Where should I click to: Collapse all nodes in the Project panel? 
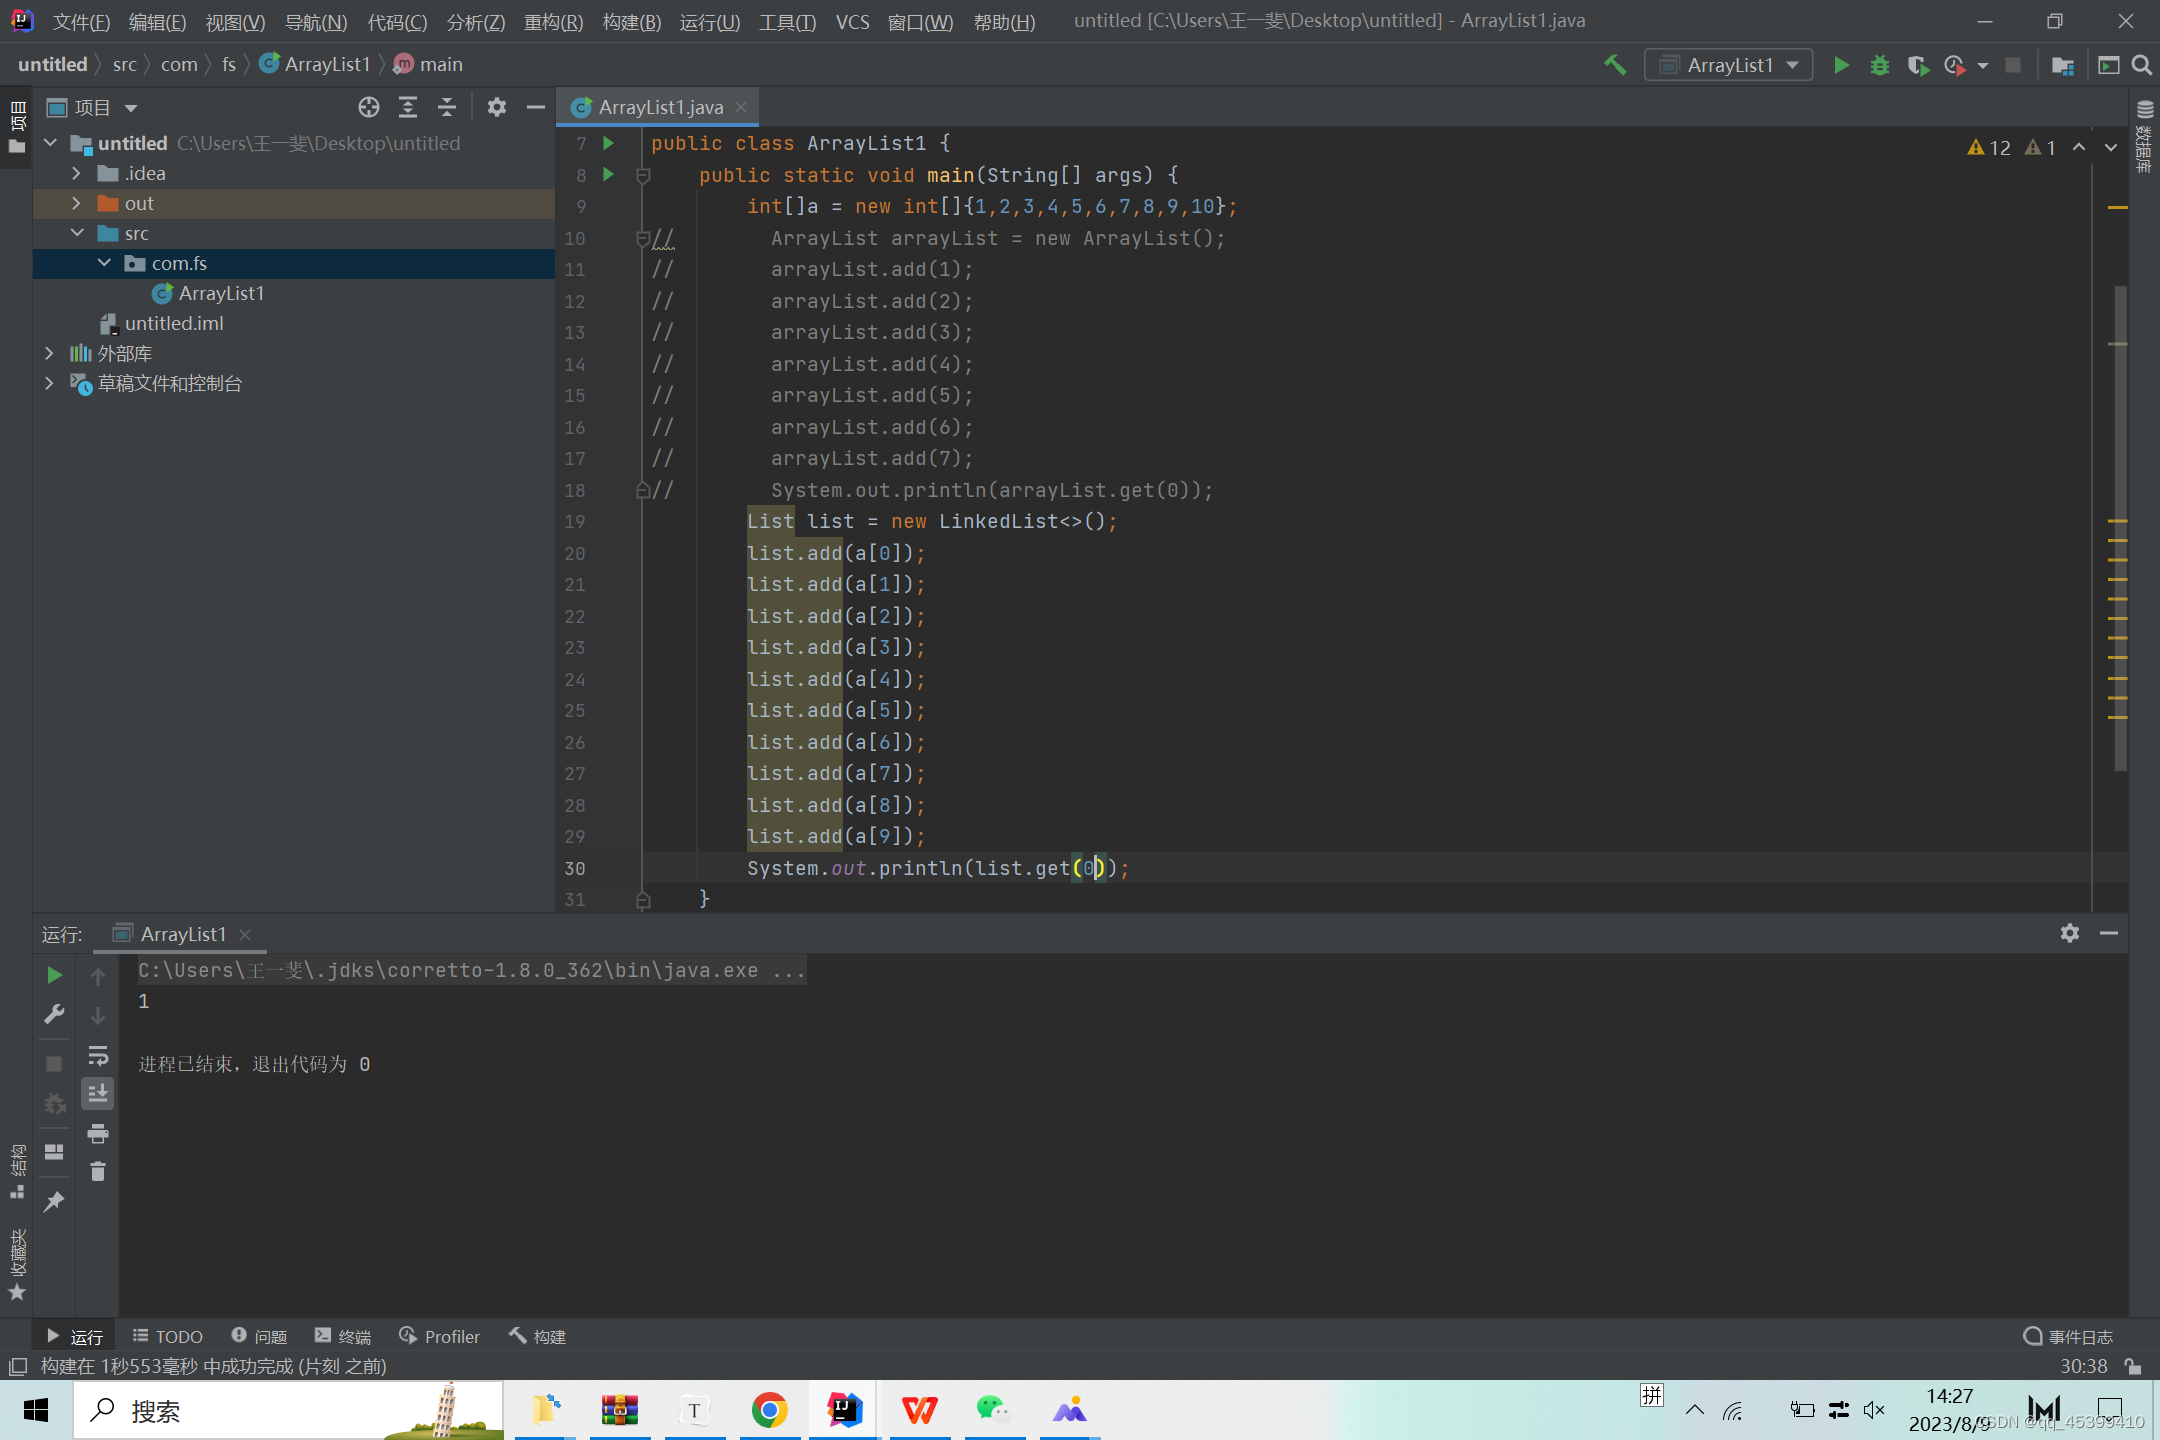click(447, 107)
